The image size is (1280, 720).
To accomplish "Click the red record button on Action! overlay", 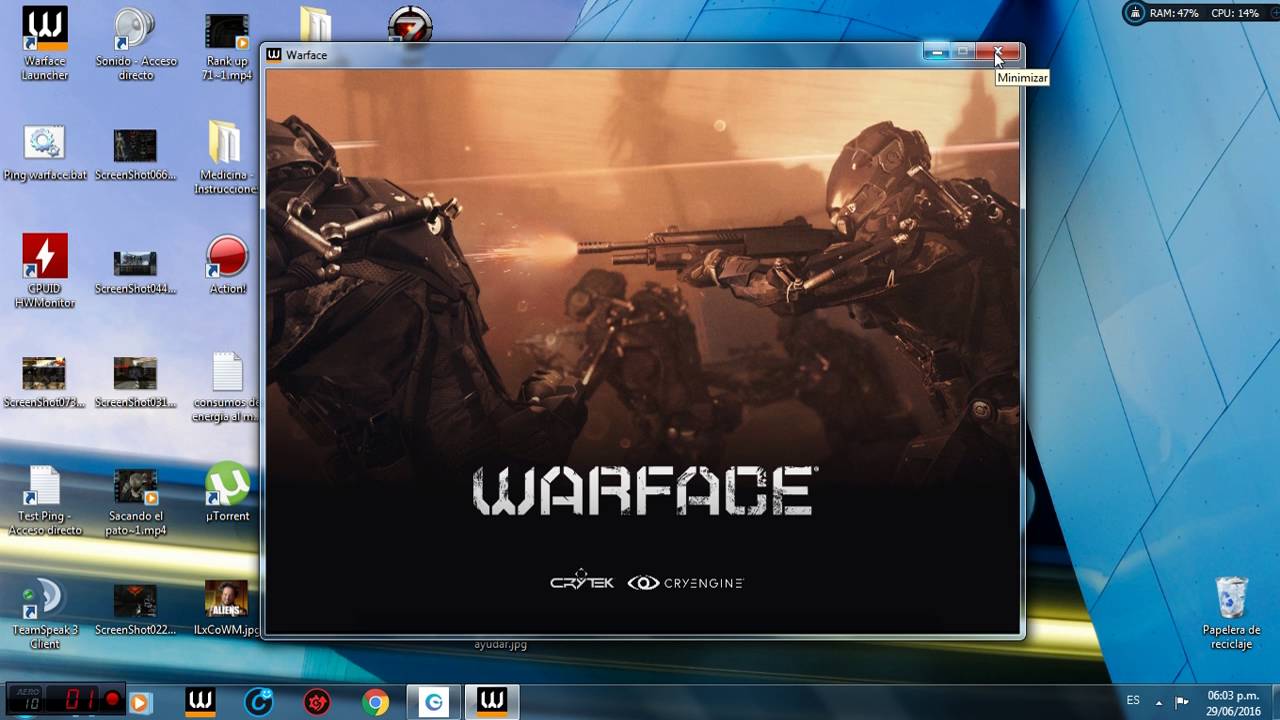I will (113, 700).
